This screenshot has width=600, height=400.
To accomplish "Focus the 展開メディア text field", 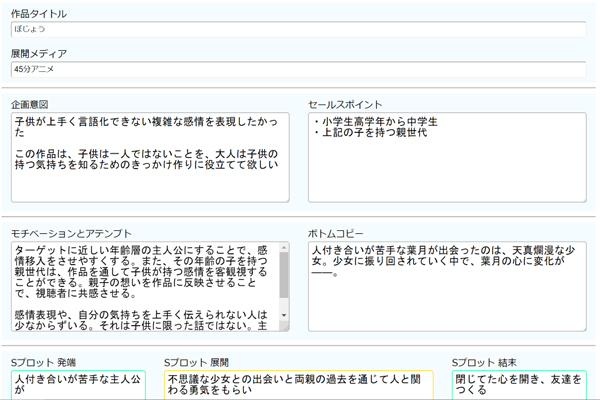I will point(297,70).
